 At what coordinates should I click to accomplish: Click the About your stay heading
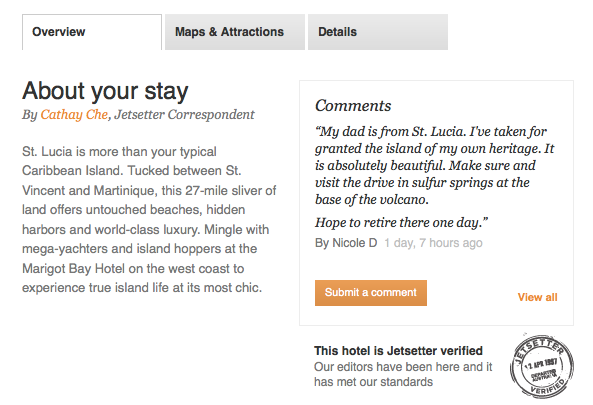105,91
